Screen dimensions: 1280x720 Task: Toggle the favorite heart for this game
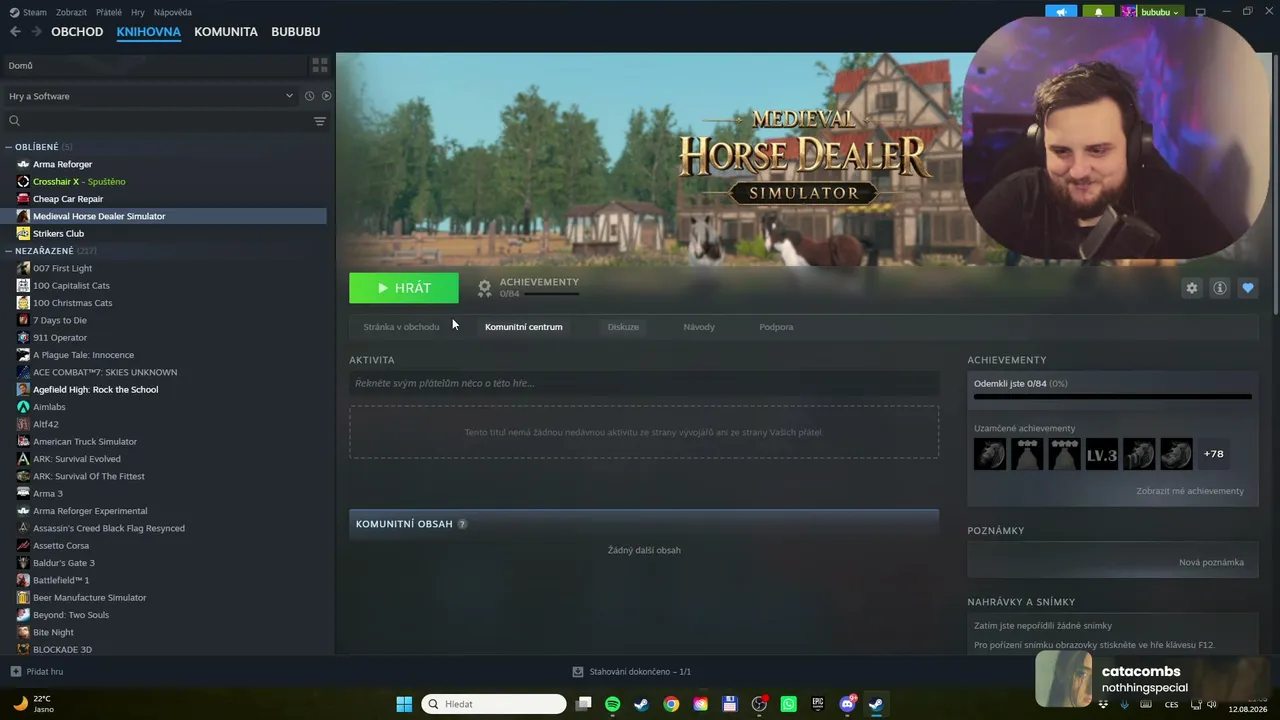(1247, 288)
